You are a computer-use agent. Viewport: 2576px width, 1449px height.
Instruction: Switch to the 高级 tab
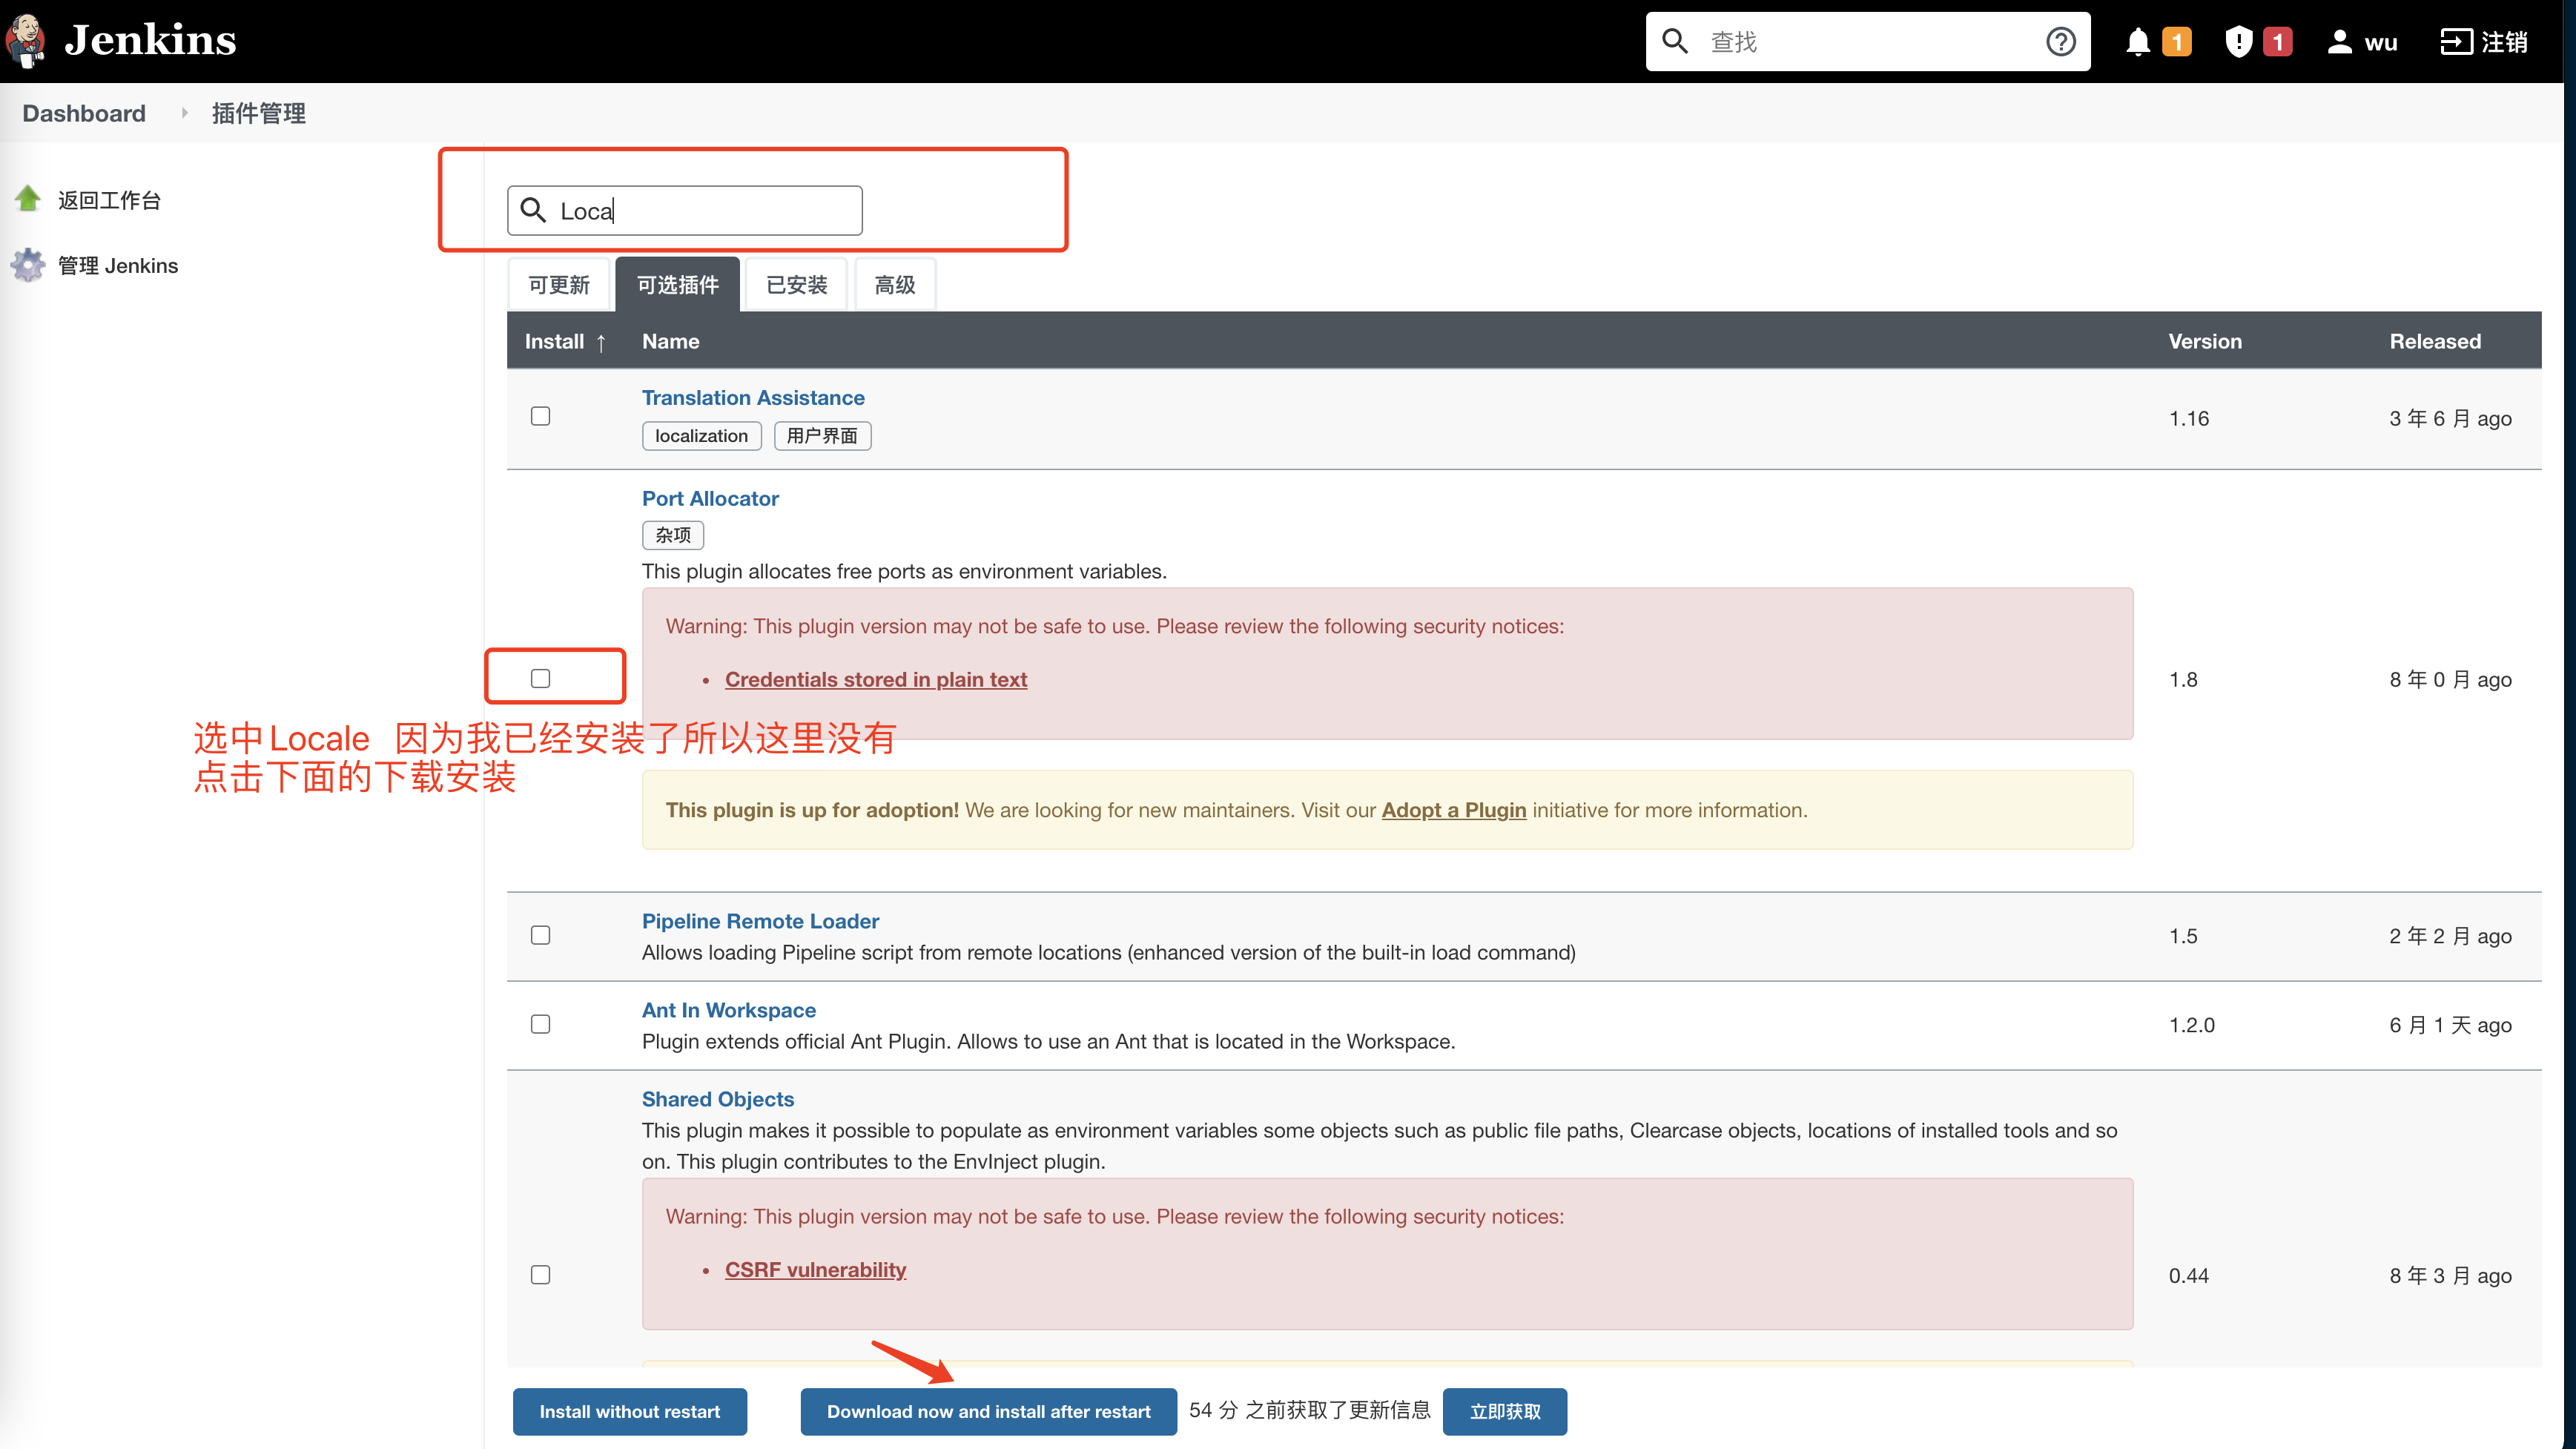coord(894,285)
